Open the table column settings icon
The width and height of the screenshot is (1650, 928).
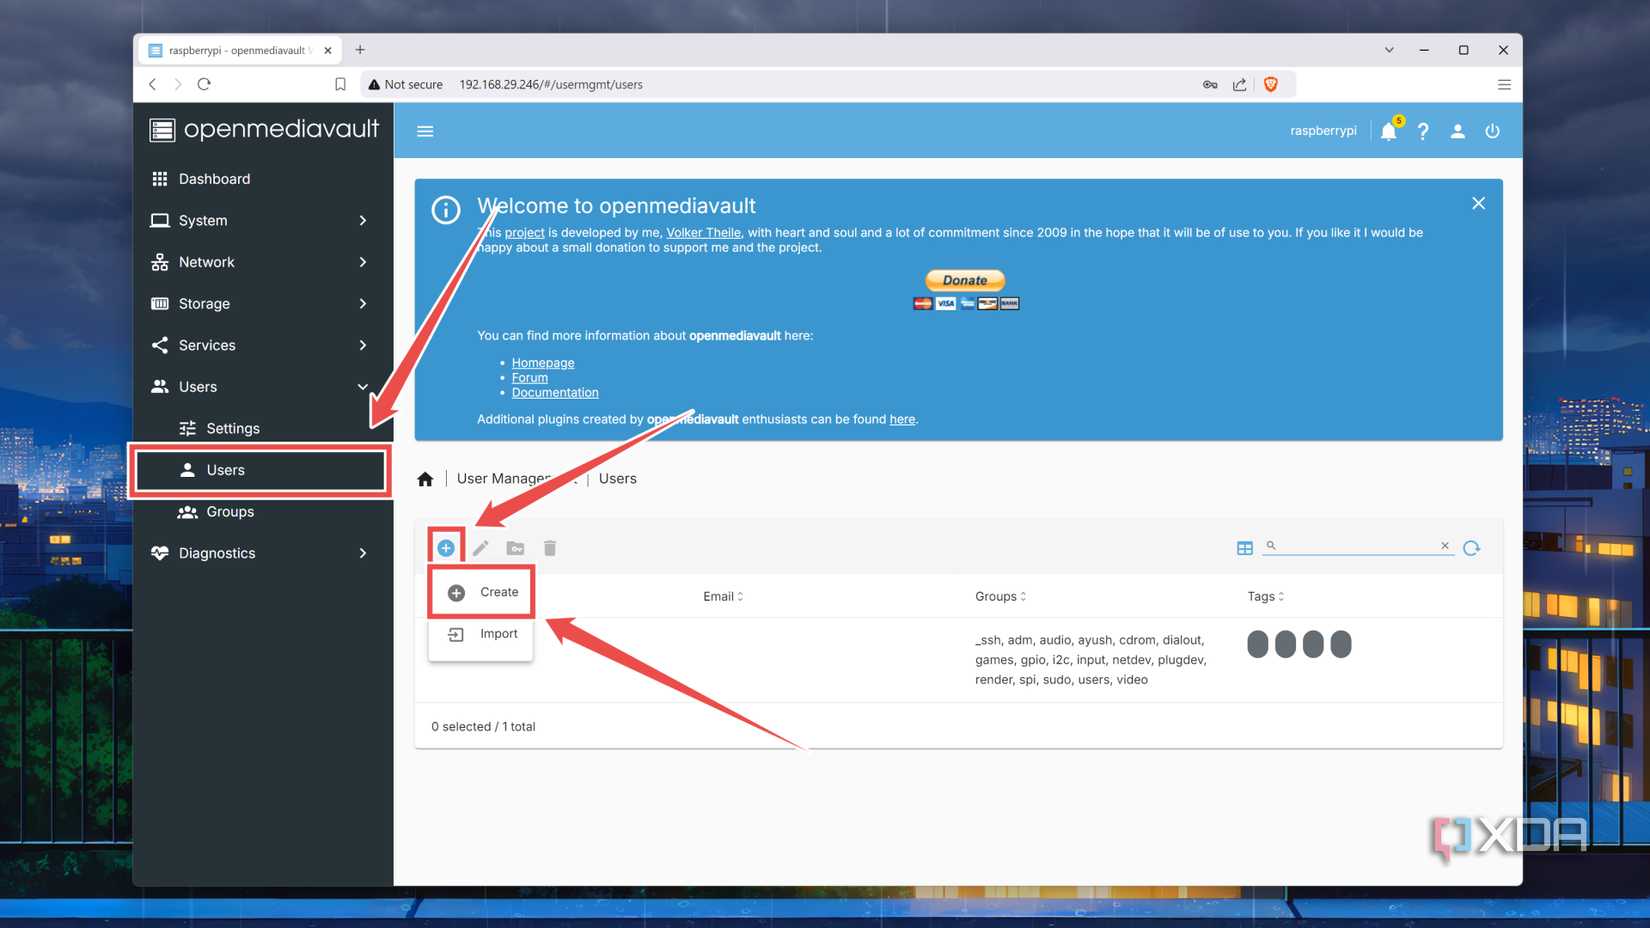click(x=1245, y=548)
